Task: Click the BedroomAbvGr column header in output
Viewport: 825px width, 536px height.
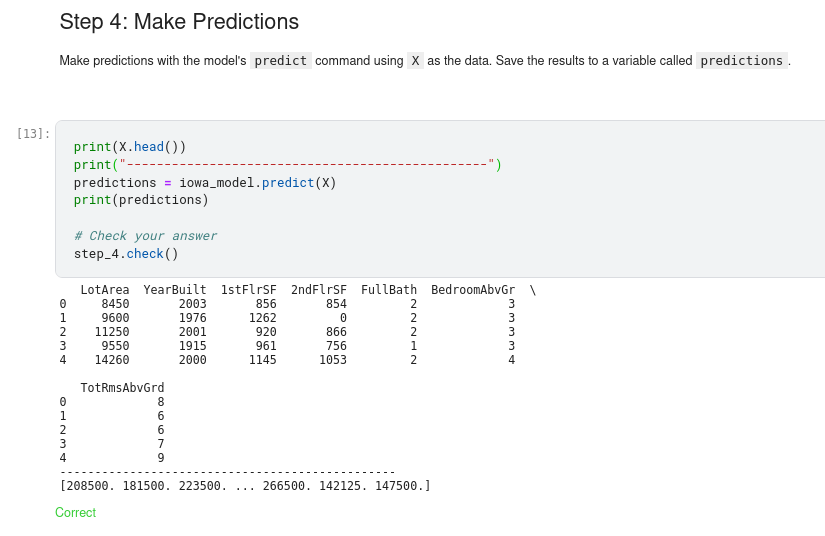Action: pyautogui.click(x=473, y=290)
